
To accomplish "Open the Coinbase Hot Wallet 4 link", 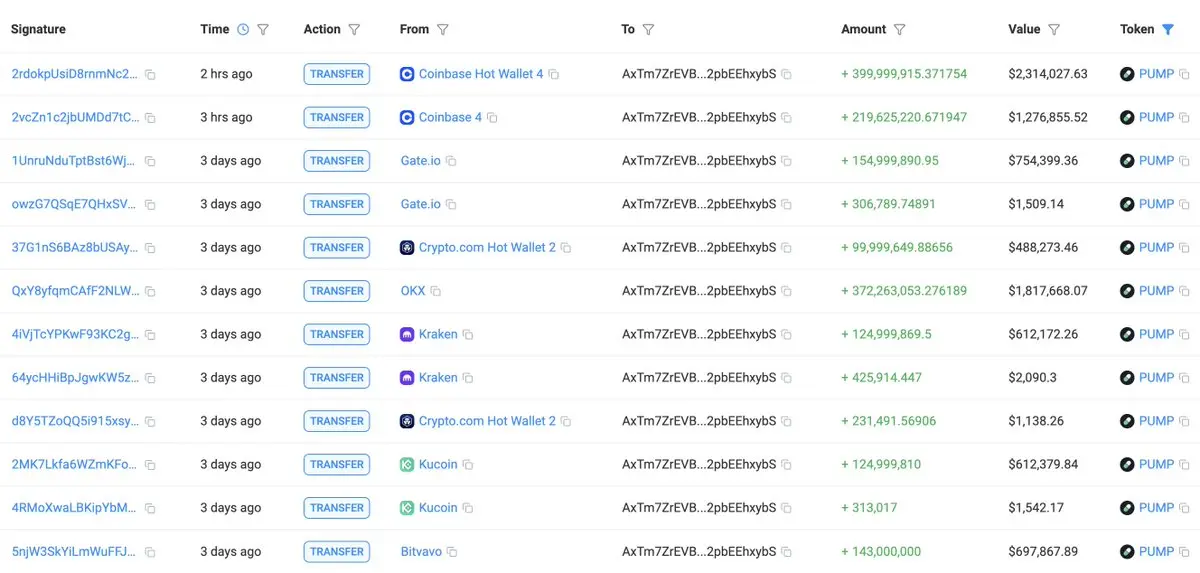I will point(481,74).
